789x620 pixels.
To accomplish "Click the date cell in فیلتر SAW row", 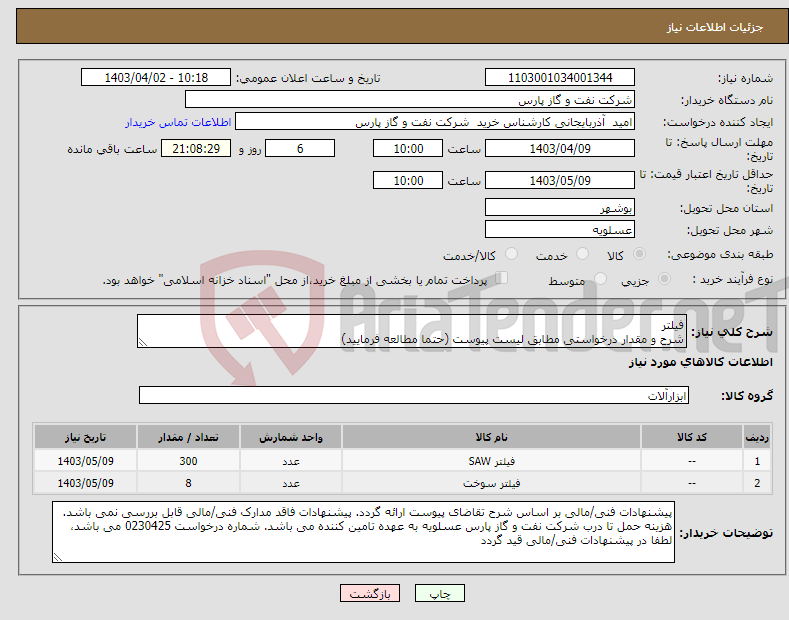I will coord(86,461).
